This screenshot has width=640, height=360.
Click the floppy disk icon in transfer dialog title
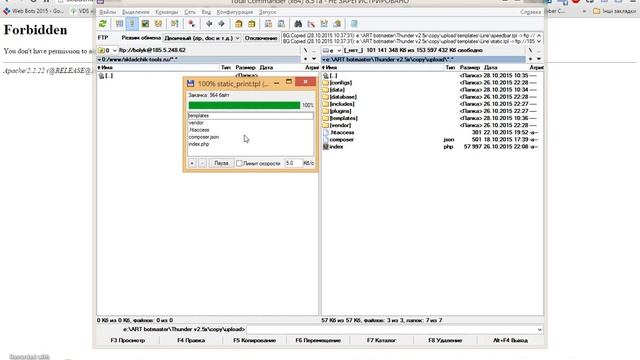tap(190, 83)
